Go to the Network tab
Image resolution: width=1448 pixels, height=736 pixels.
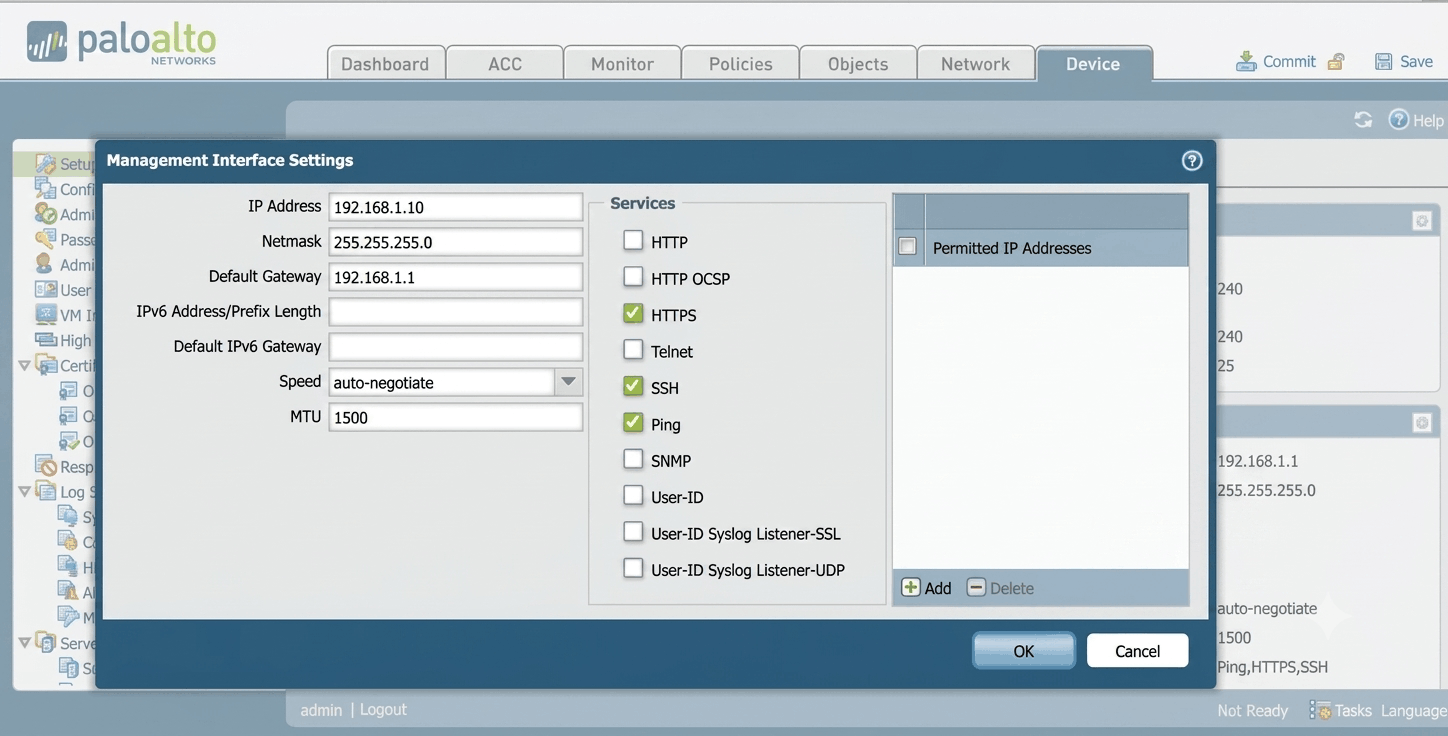(975, 63)
